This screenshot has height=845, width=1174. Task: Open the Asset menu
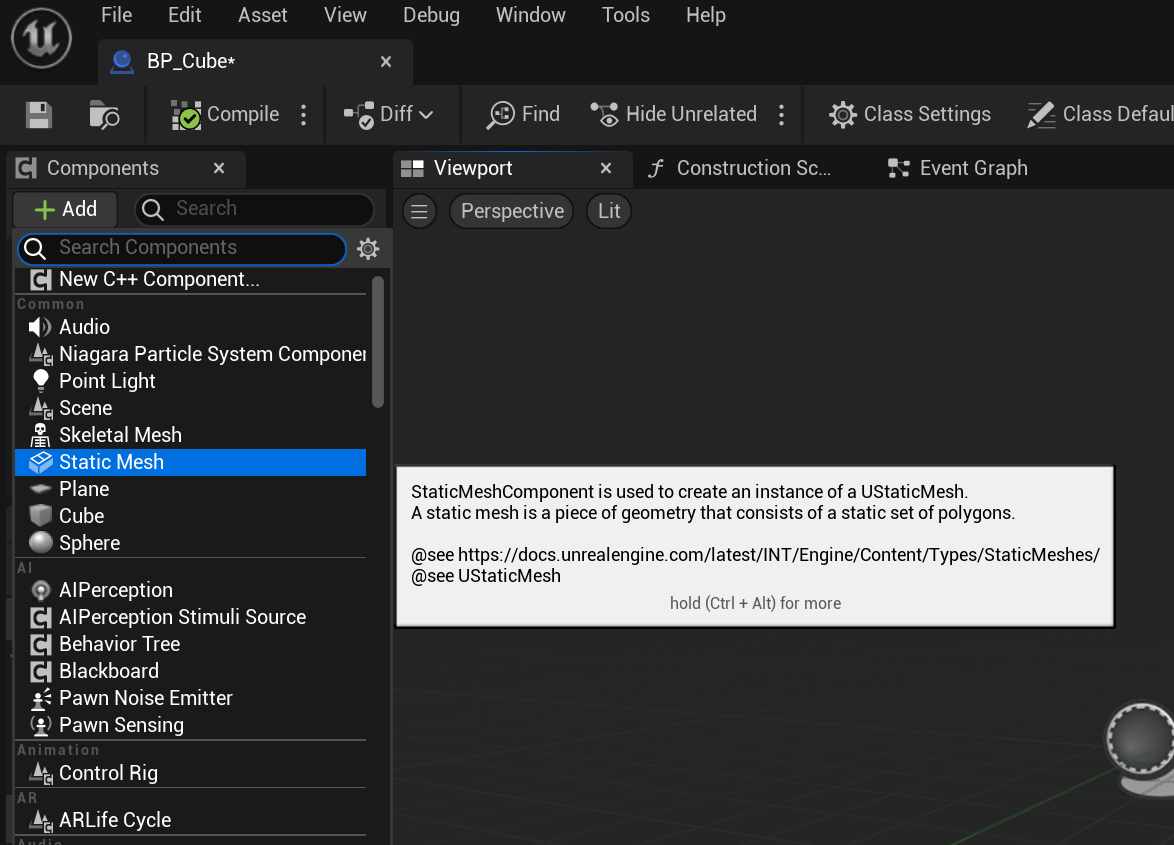[262, 15]
